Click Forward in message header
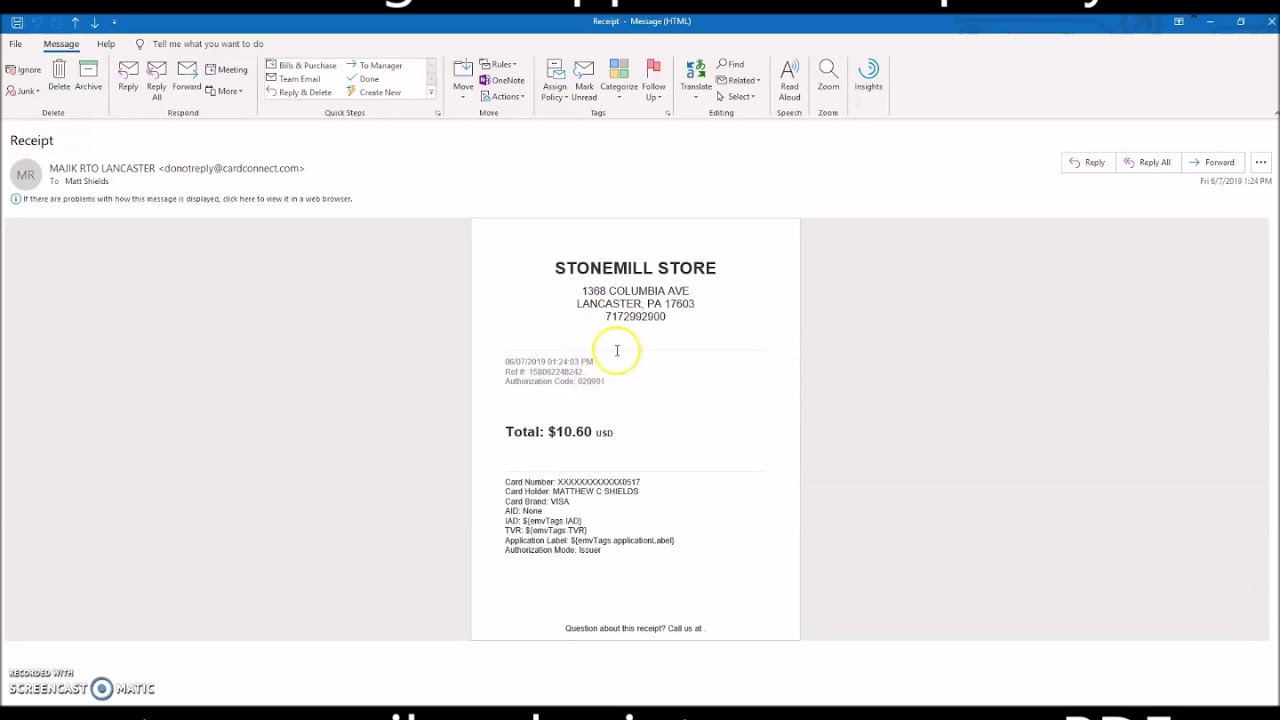 pos(1211,162)
